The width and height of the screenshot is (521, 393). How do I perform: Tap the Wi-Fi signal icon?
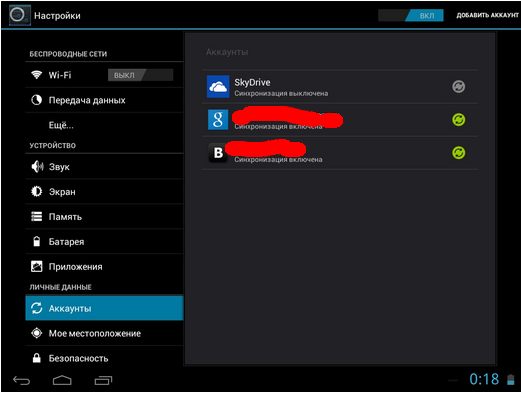(x=36, y=75)
